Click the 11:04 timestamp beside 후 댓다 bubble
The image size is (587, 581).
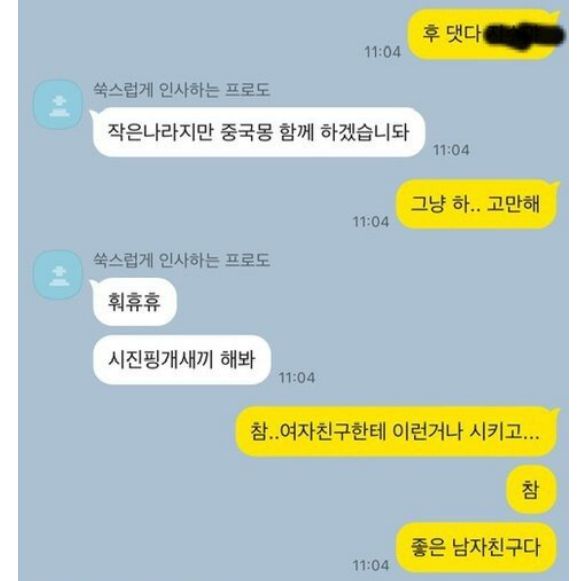pyautogui.click(x=383, y=52)
